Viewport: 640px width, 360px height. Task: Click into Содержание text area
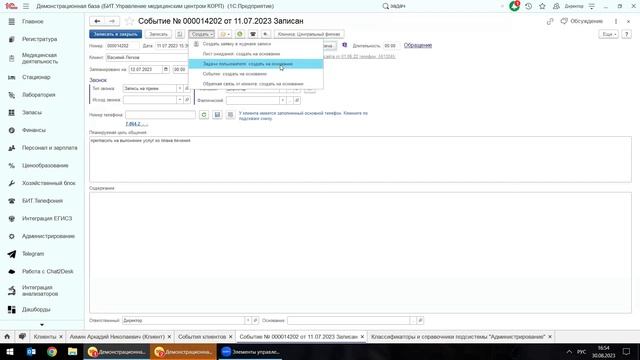click(360, 253)
